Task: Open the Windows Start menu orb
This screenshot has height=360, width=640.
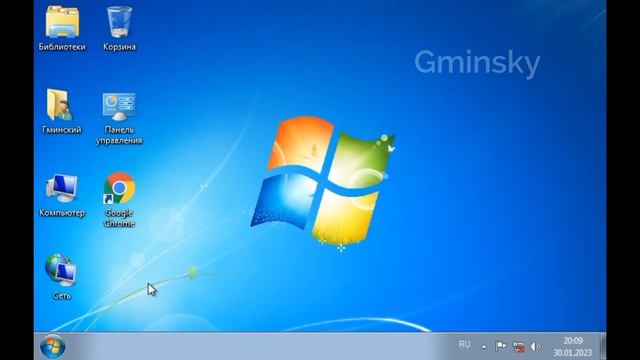Action: (x=53, y=347)
